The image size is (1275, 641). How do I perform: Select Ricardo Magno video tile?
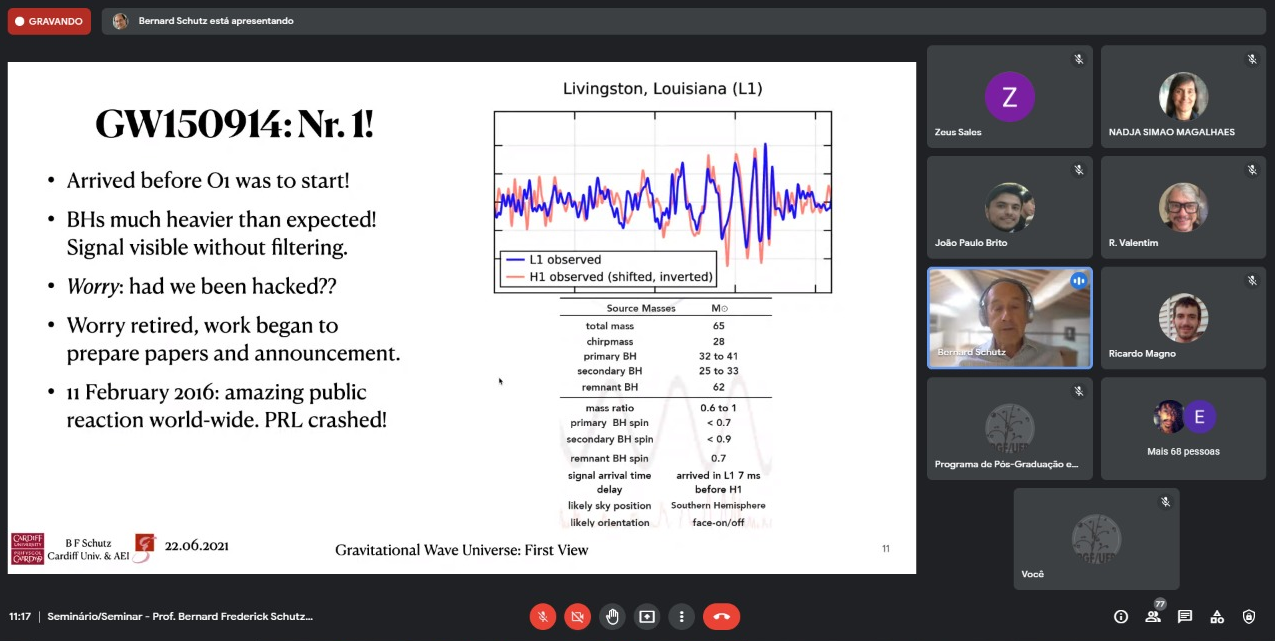pyautogui.click(x=1183, y=318)
